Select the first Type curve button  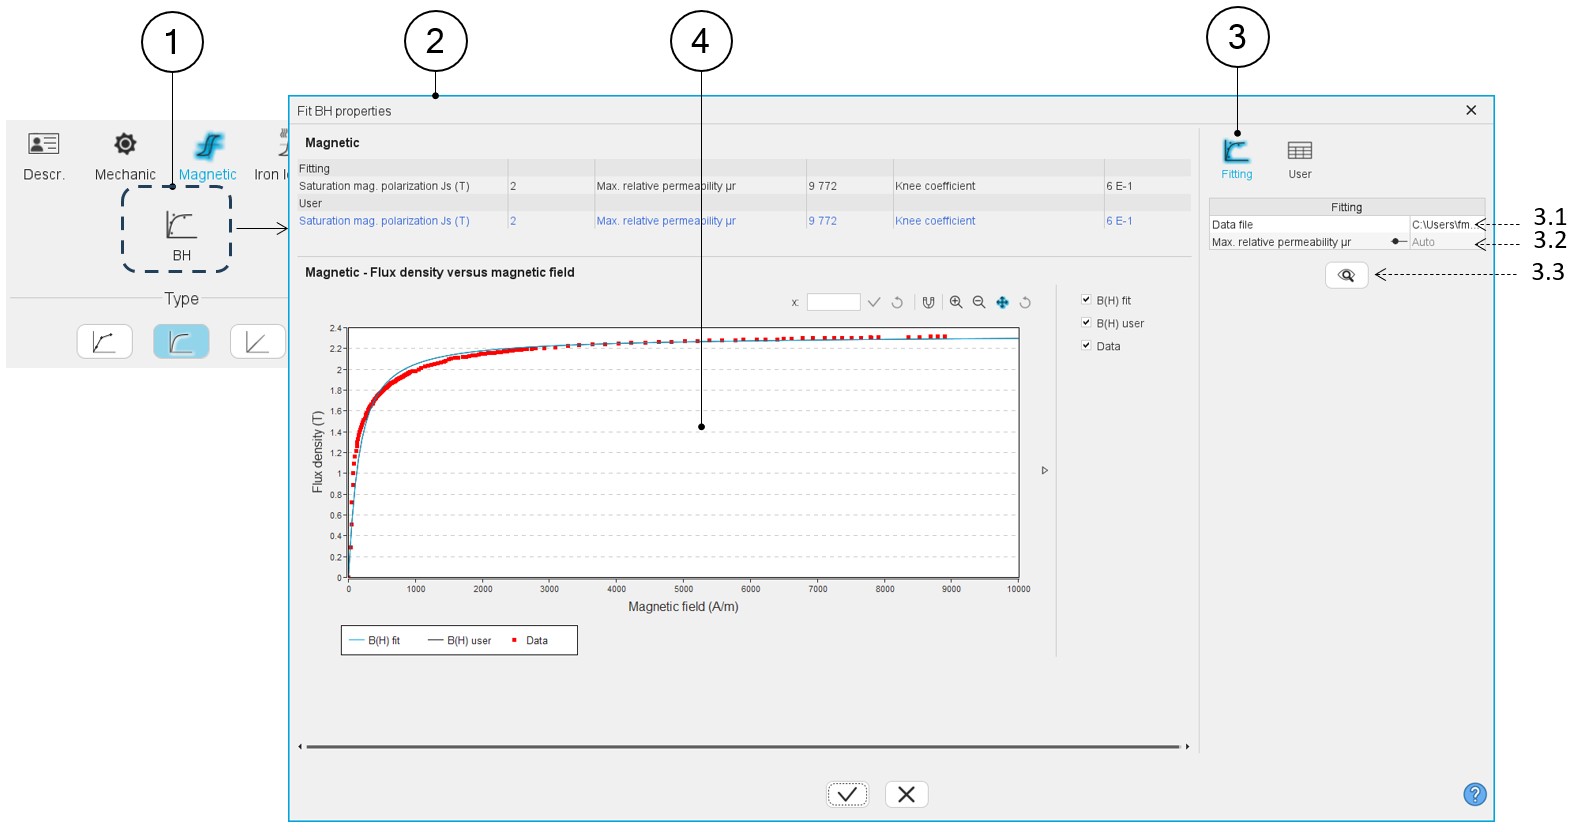point(105,342)
